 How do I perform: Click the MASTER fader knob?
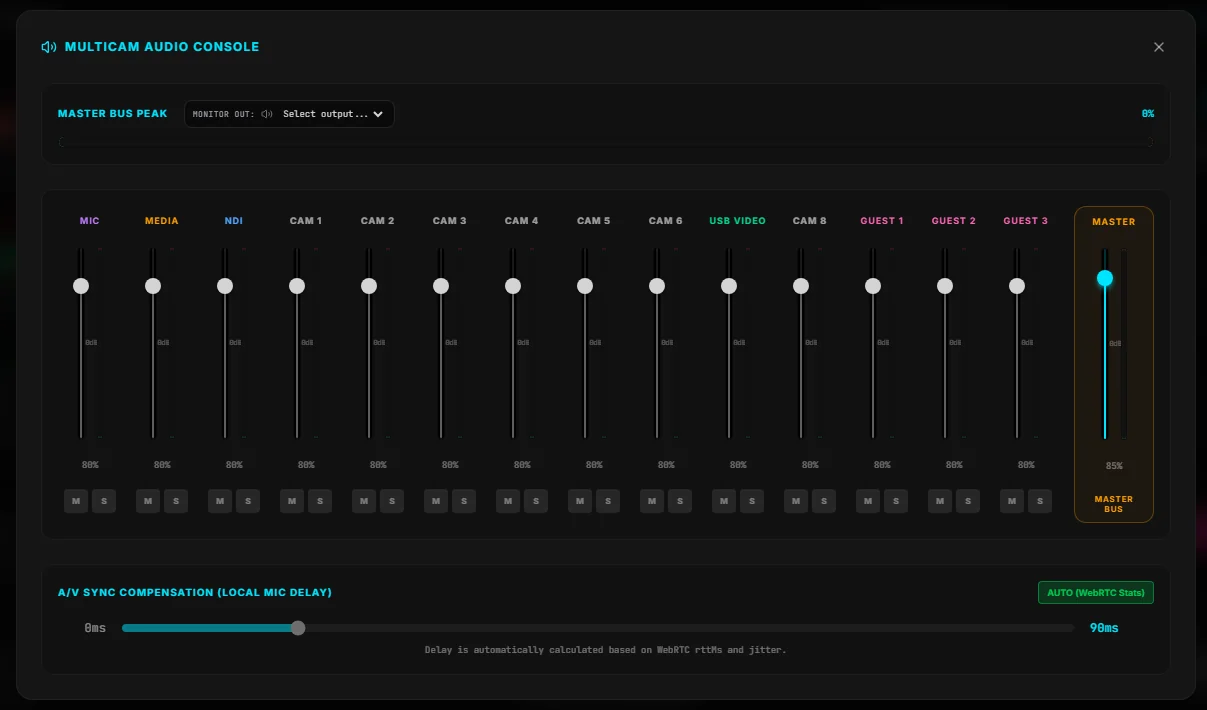(1105, 278)
